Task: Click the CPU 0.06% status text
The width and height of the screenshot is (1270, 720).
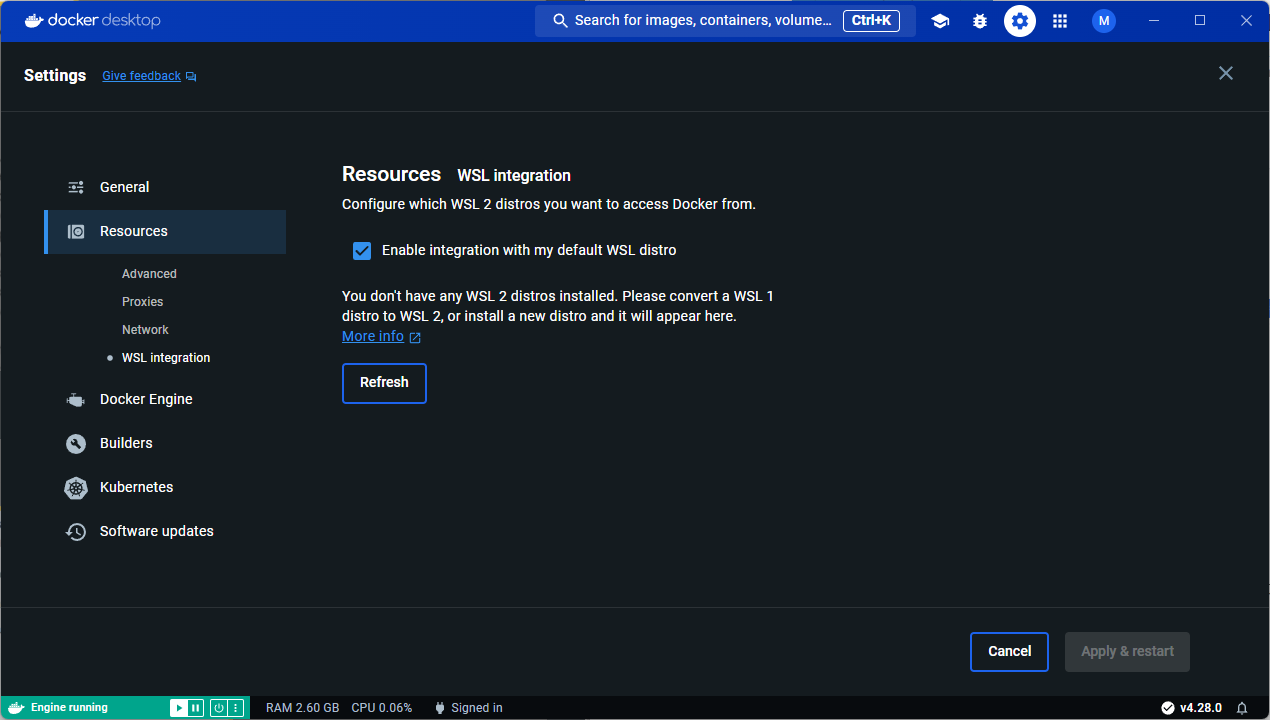Action: click(382, 708)
